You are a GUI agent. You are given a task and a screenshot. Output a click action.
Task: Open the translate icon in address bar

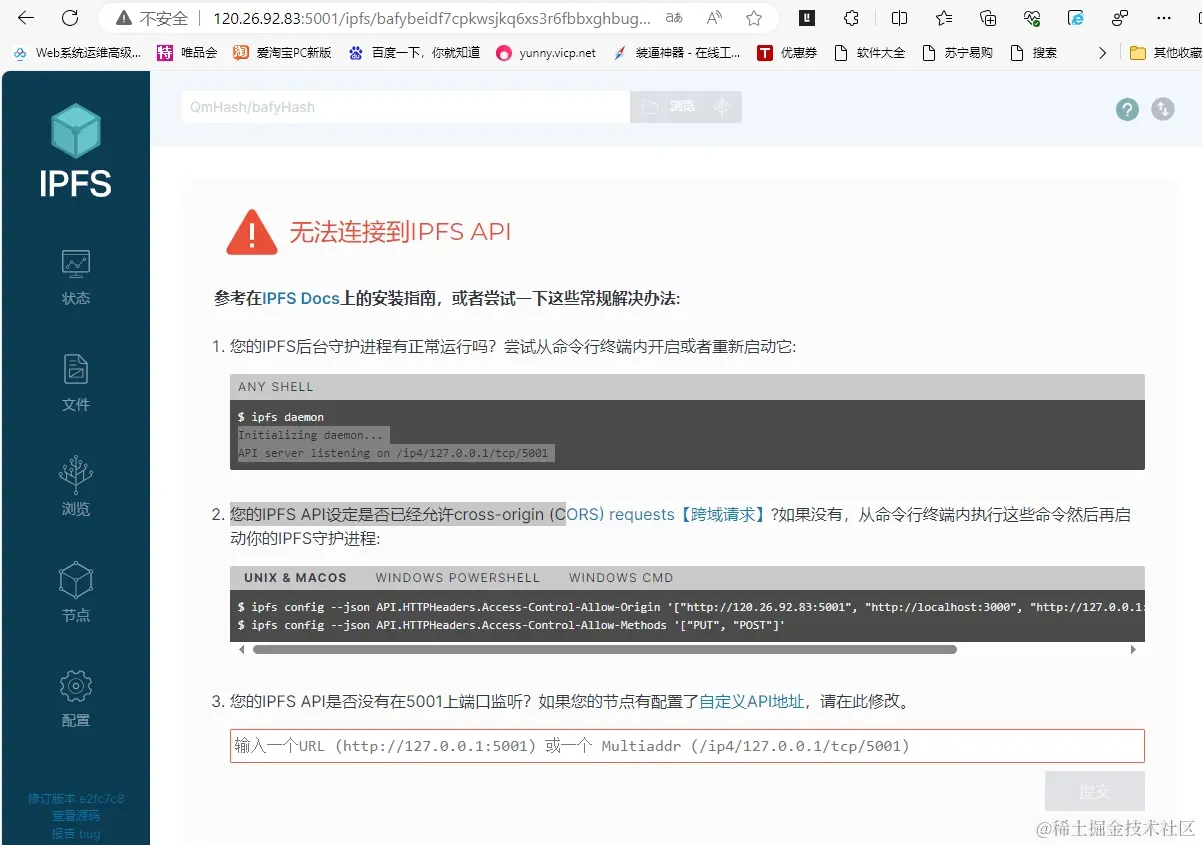674,18
